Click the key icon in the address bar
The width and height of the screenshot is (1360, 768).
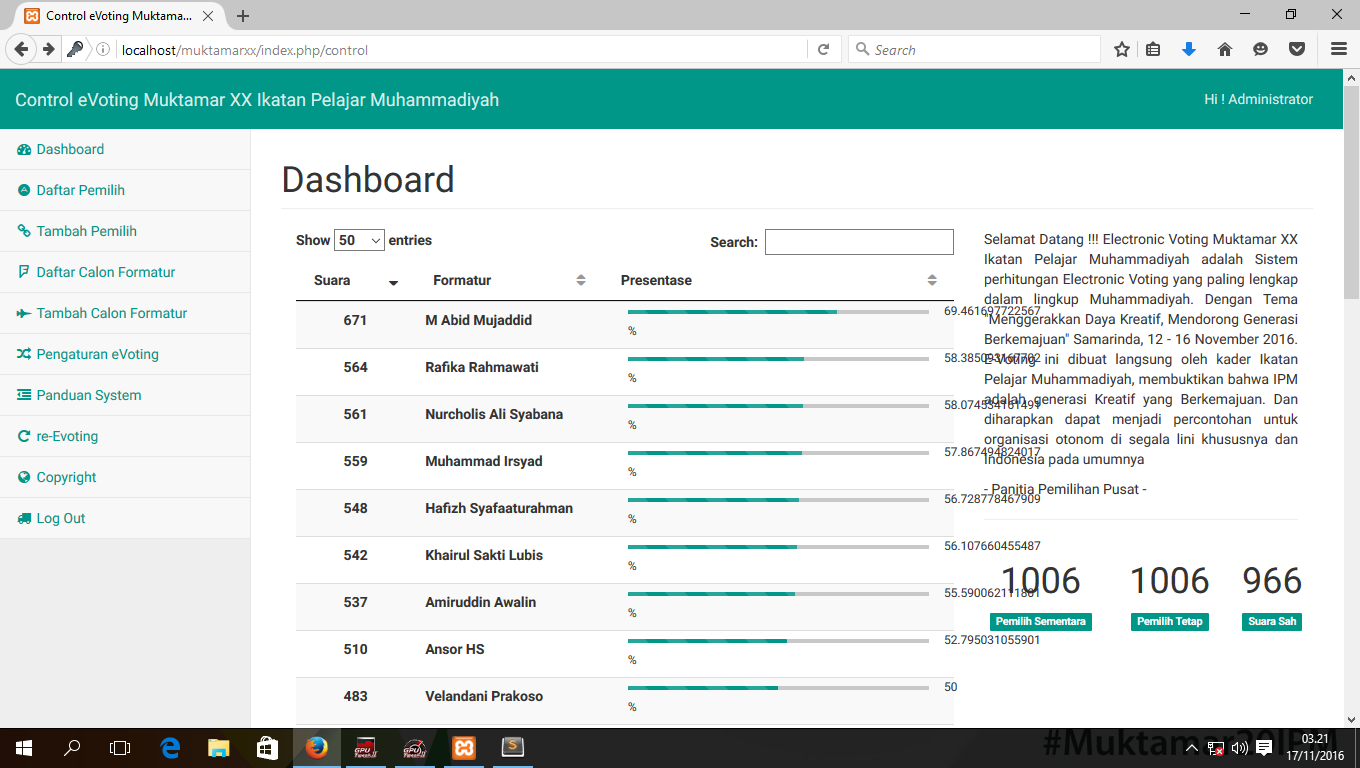click(x=75, y=49)
